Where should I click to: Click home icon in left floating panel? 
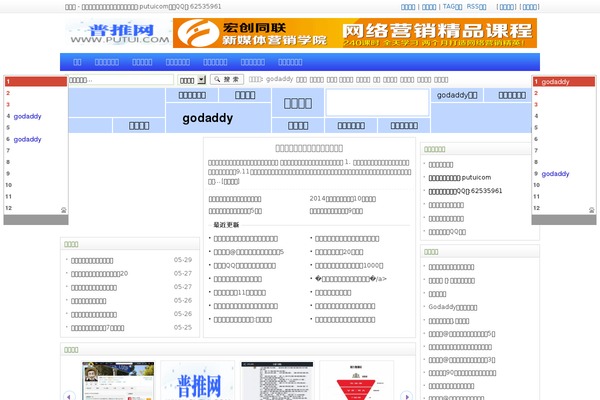pos(64,210)
